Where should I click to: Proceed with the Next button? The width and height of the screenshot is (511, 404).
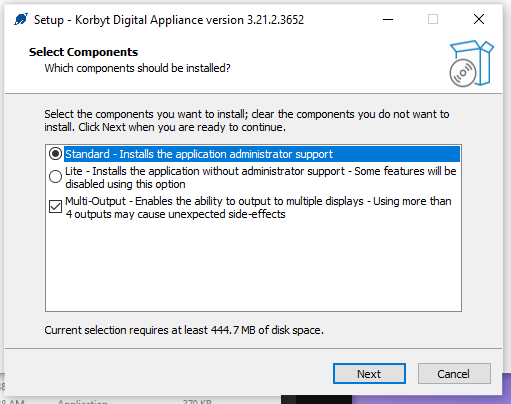pyautogui.click(x=369, y=374)
